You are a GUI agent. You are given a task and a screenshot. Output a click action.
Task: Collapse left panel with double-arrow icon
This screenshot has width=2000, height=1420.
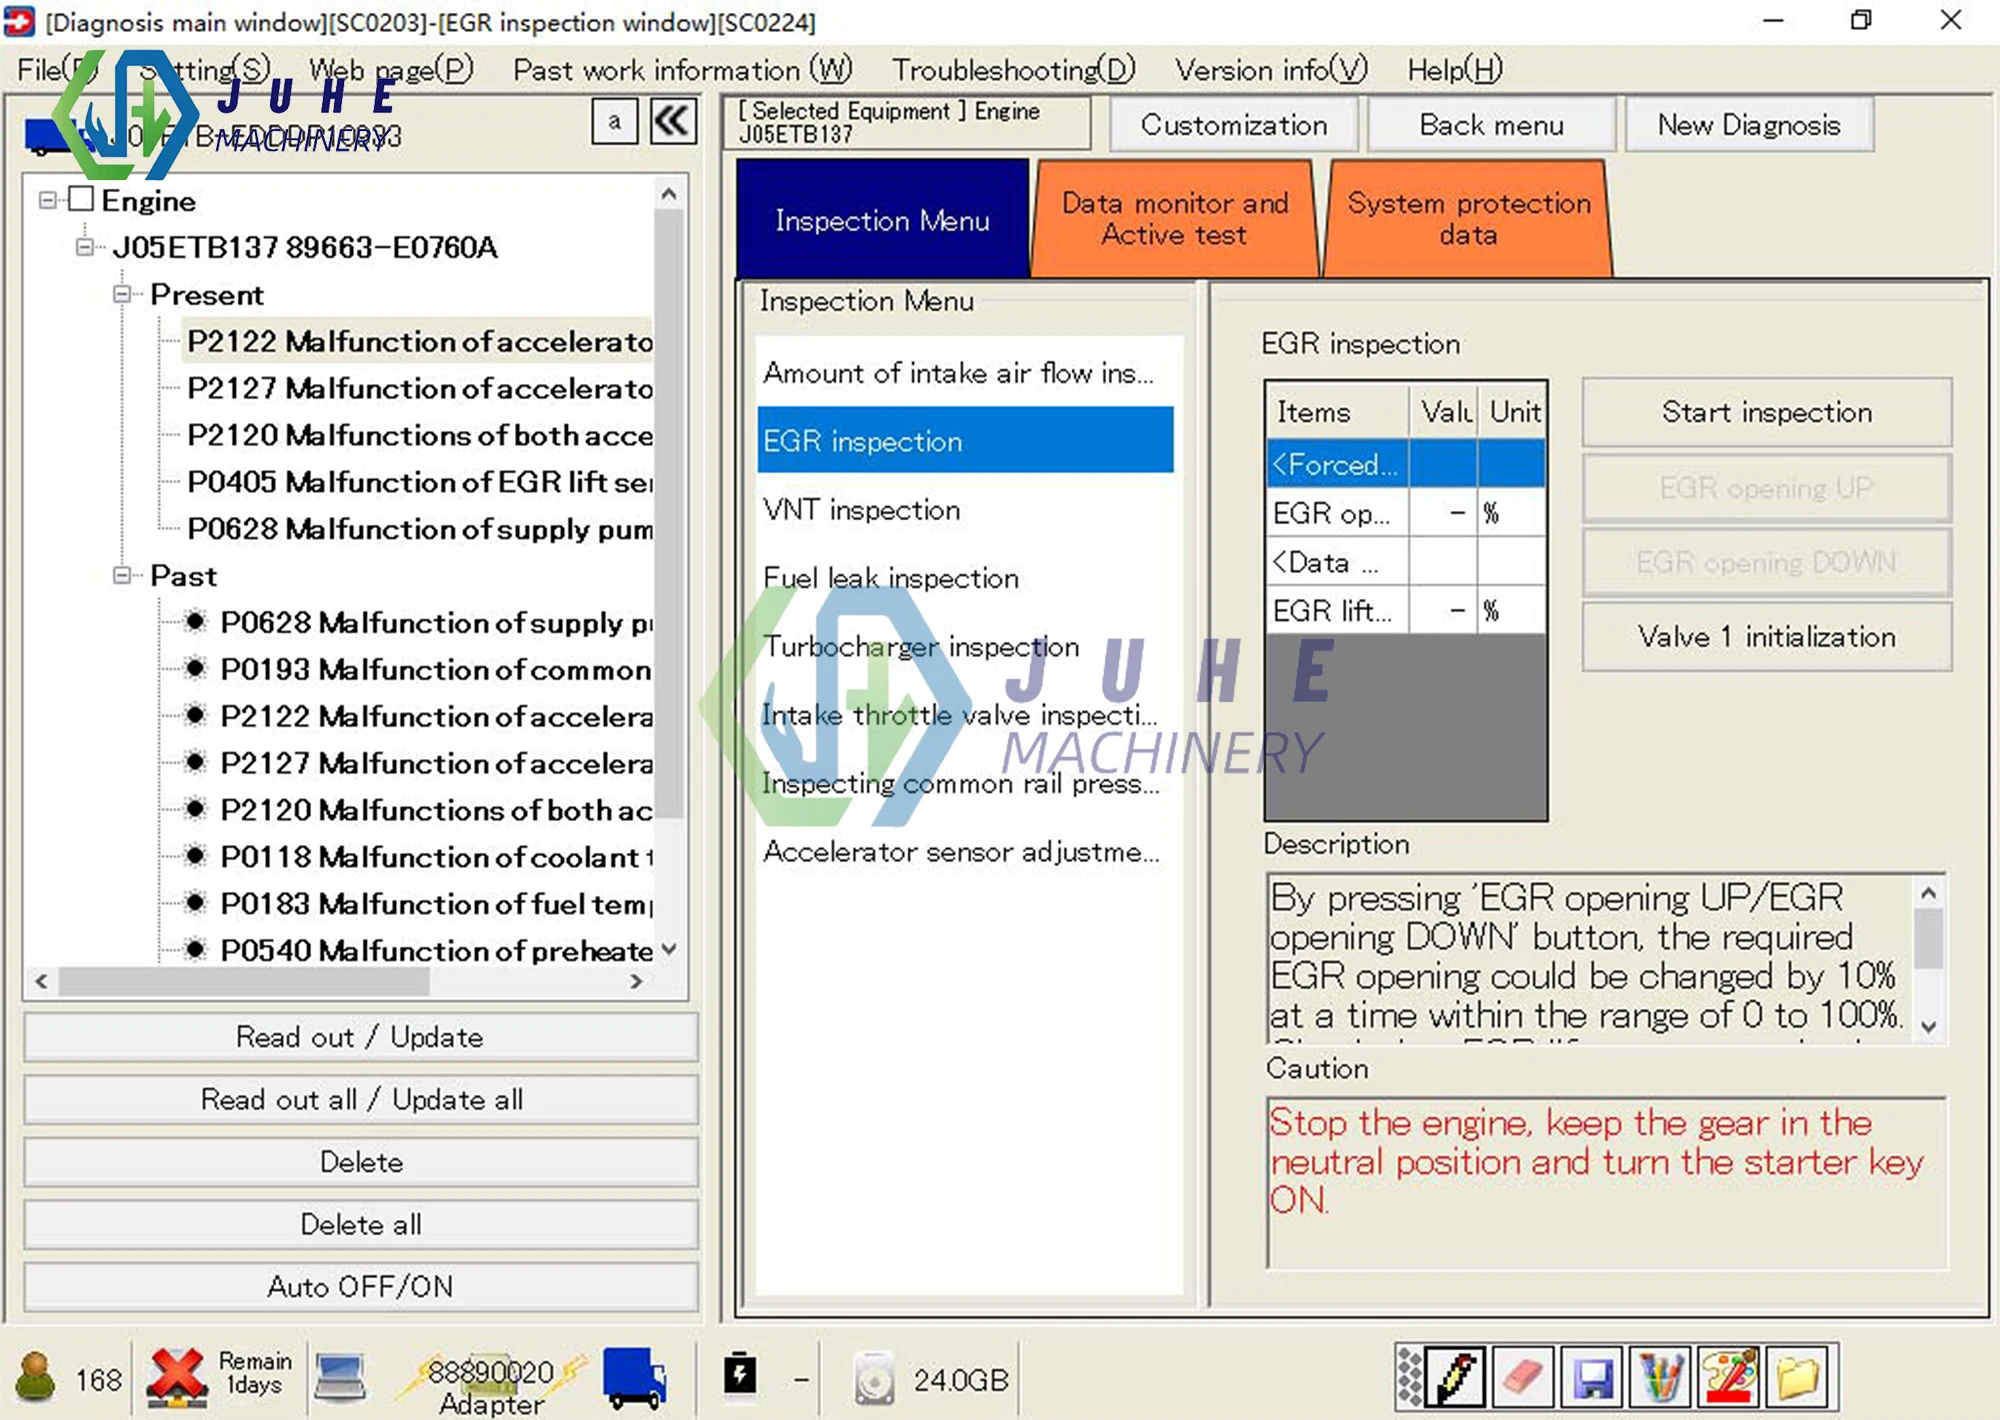pyautogui.click(x=673, y=123)
